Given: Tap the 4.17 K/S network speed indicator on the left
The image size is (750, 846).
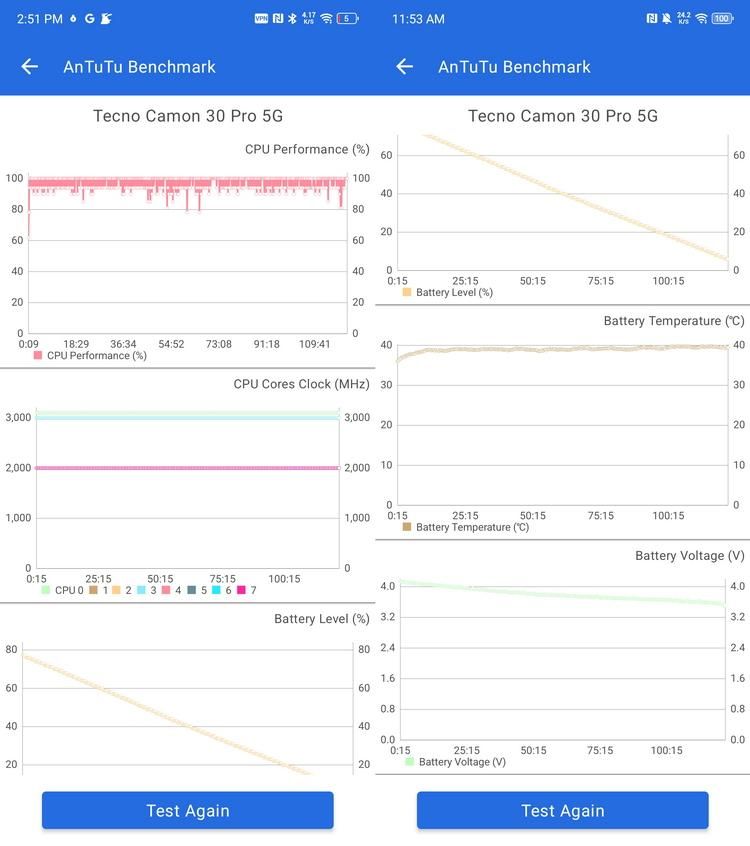Looking at the screenshot, I should (x=309, y=19).
